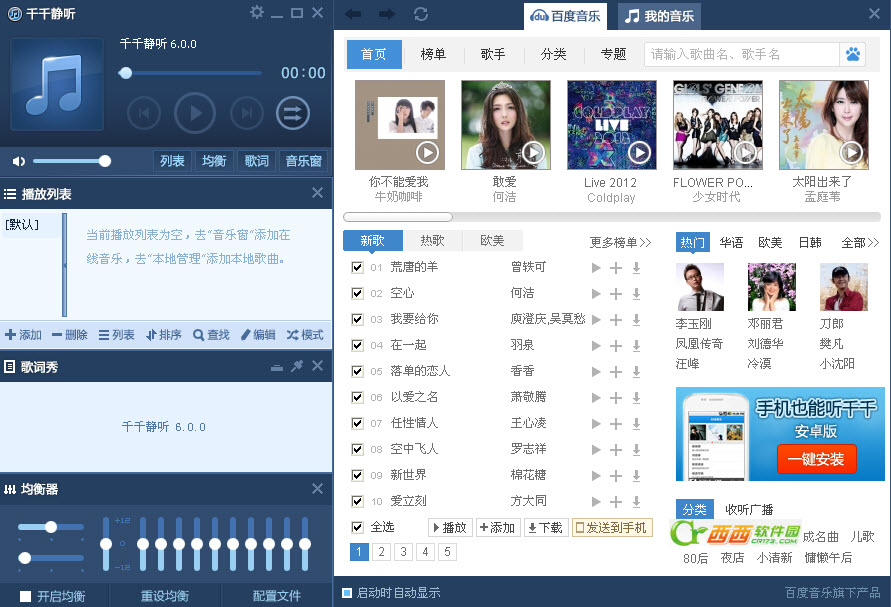This screenshot has height=607, width=891.
Task: Select the 欧美 chart tab beside 热歌
Action: click(x=492, y=240)
